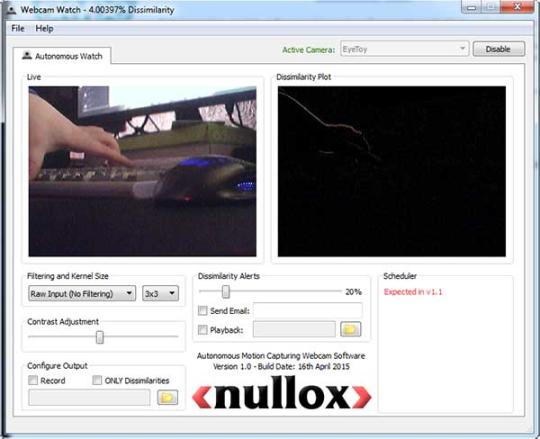Expand the 3x3 kernel size dropdown

point(160,293)
